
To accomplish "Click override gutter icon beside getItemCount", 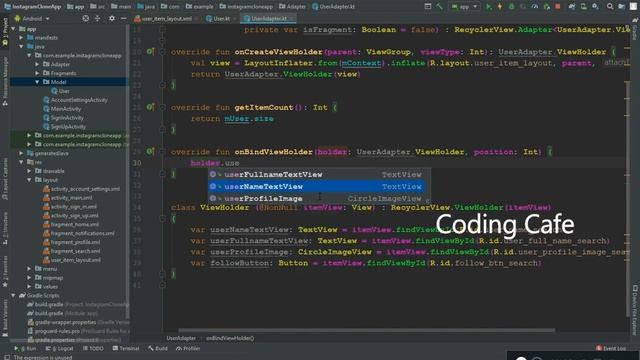I will click(x=150, y=107).
